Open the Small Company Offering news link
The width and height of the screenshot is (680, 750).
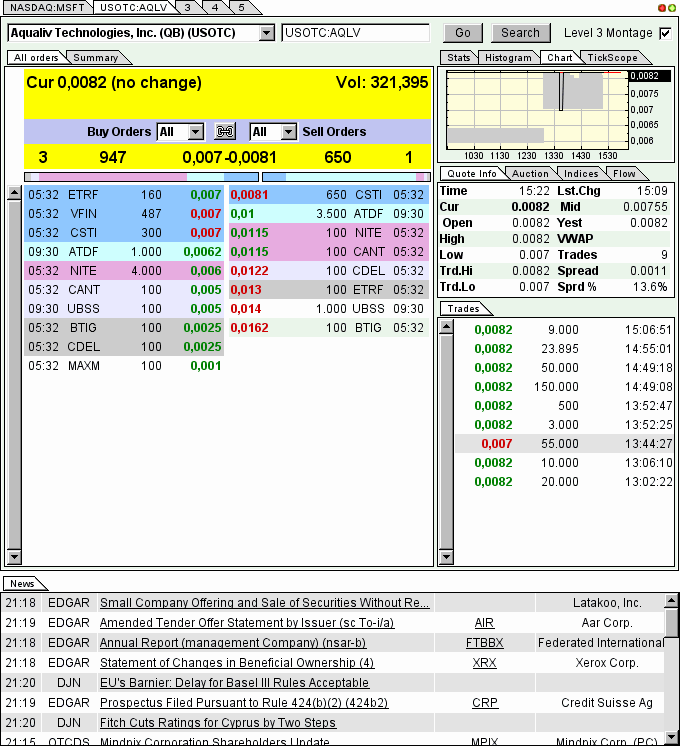(264, 603)
